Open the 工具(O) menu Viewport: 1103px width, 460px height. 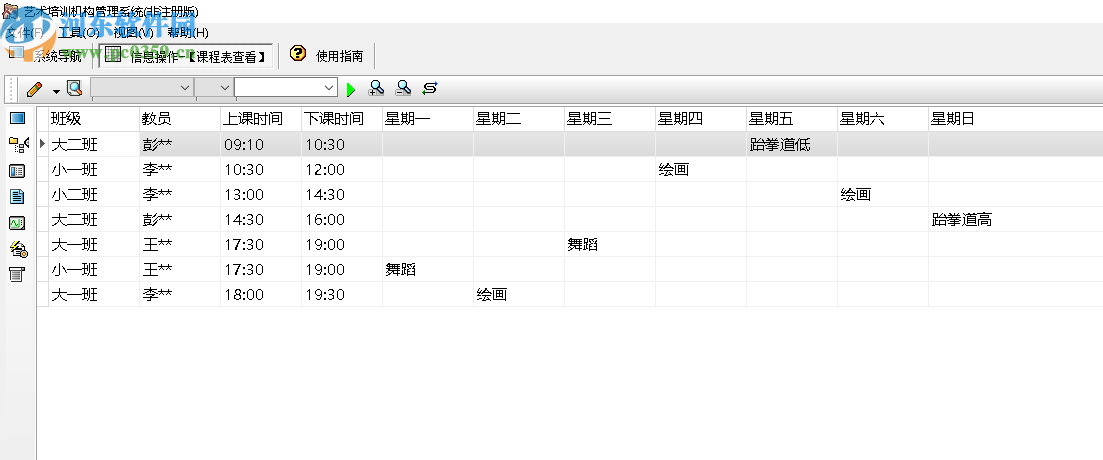(x=79, y=32)
